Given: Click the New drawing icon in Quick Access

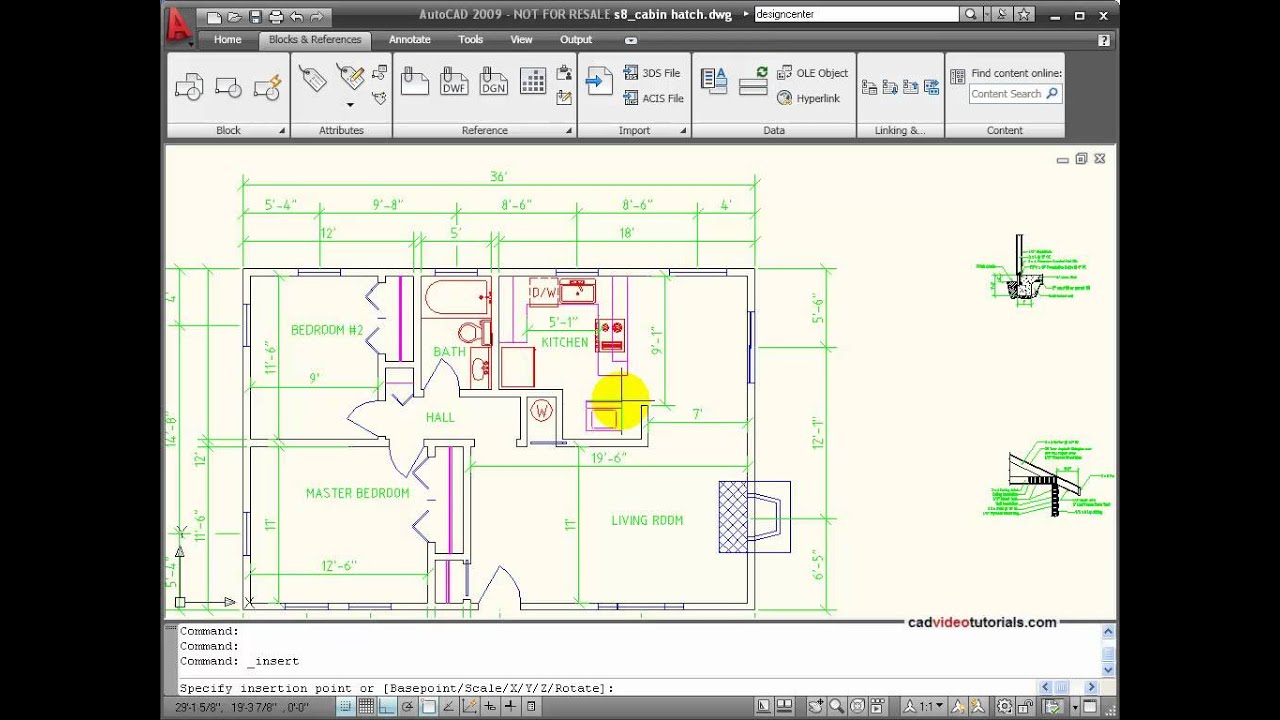Looking at the screenshot, I should click(215, 16).
